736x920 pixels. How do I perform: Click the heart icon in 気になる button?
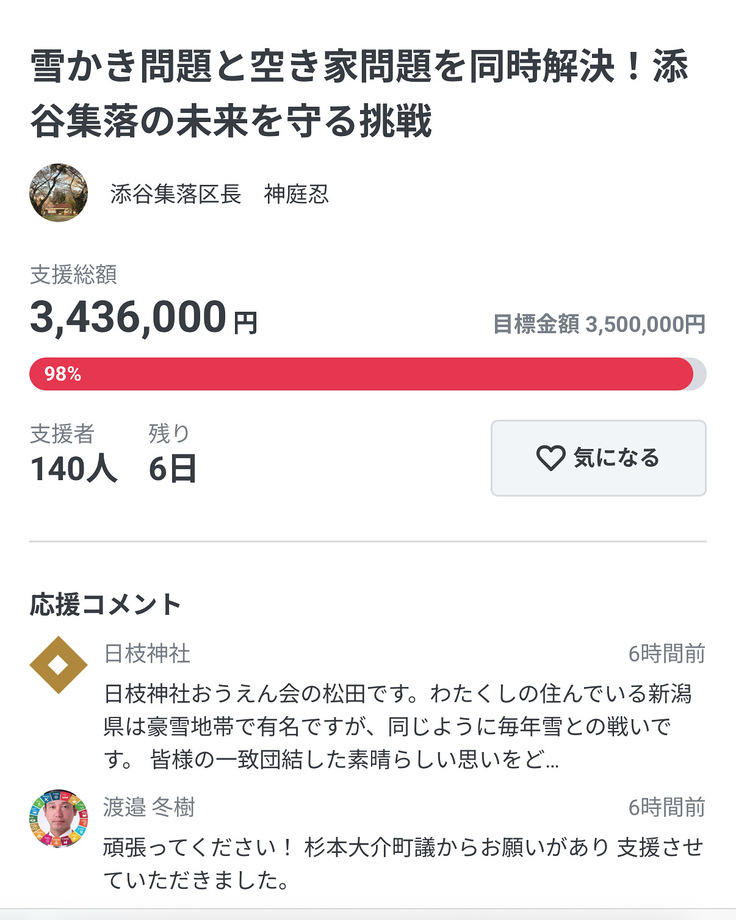click(x=551, y=458)
